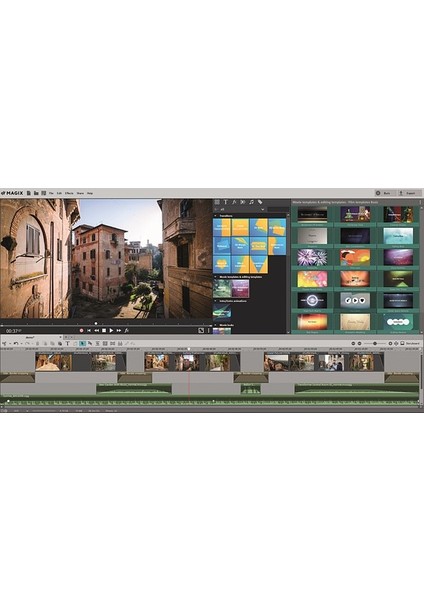Open the 'all' filter dropdown in media pool
The image size is (424, 600).
(x=242, y=210)
